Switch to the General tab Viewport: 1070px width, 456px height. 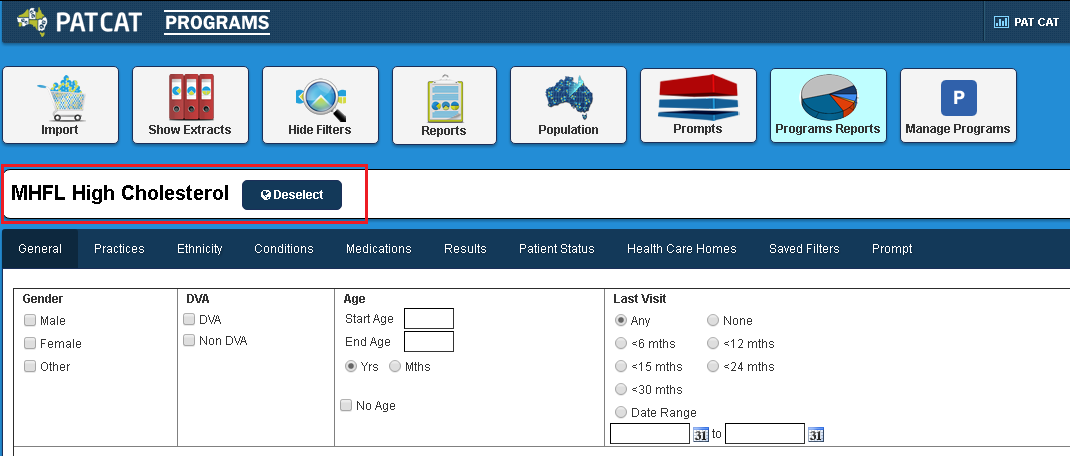[x=40, y=248]
